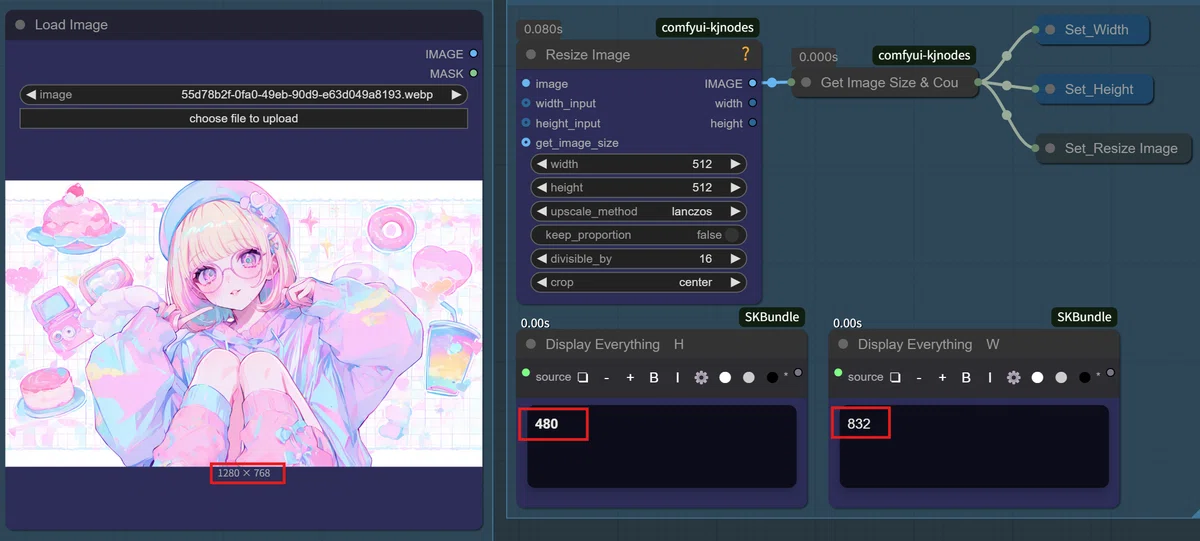Click Resize Image height output socket
This screenshot has height=541, width=1200.
tap(752, 123)
